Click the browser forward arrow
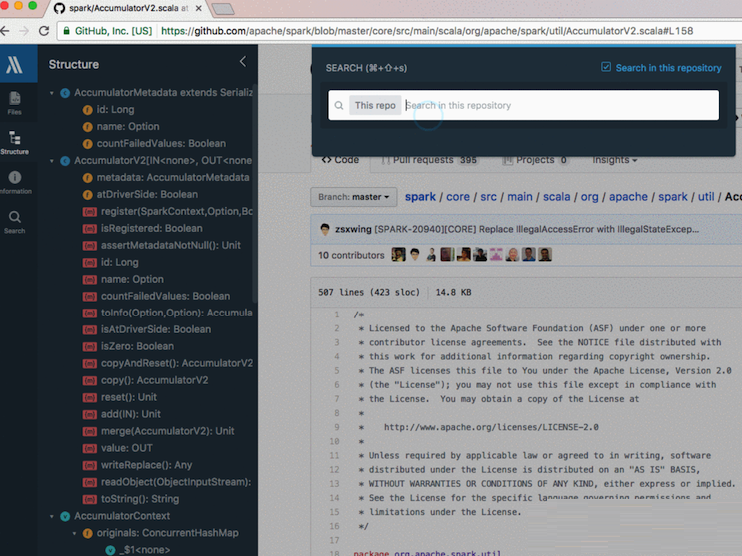 pos(24,31)
